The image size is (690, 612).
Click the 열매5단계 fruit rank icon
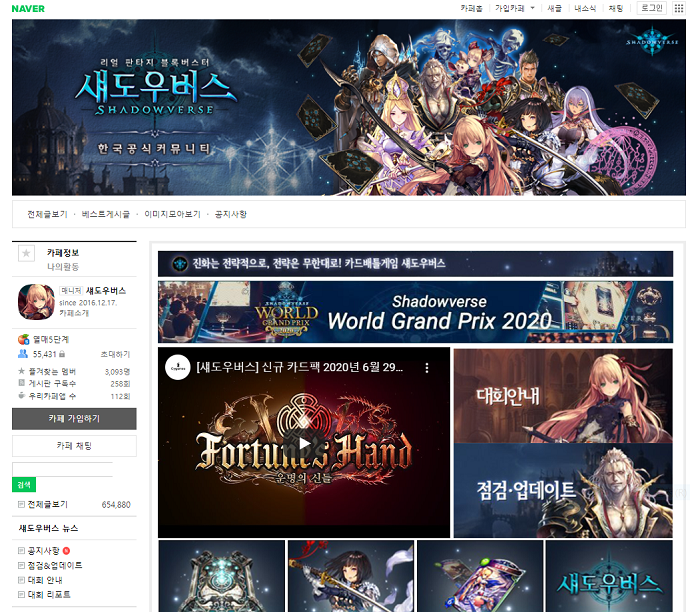pos(23,339)
